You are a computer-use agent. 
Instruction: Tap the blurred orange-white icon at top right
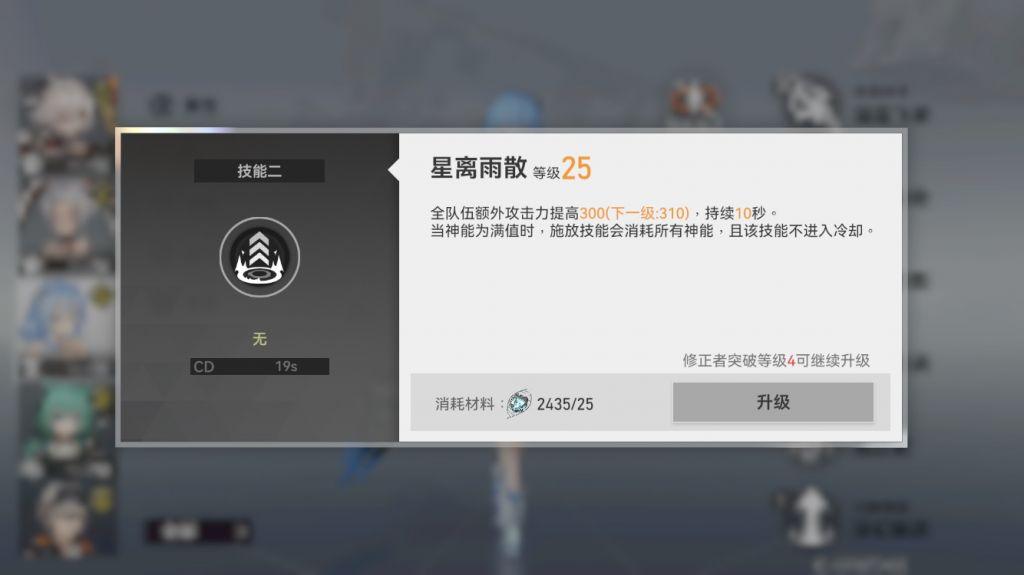[694, 100]
